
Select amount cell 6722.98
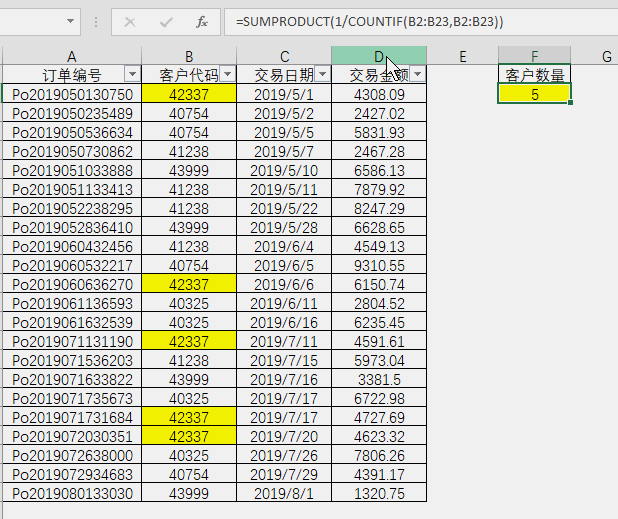[x=379, y=398]
